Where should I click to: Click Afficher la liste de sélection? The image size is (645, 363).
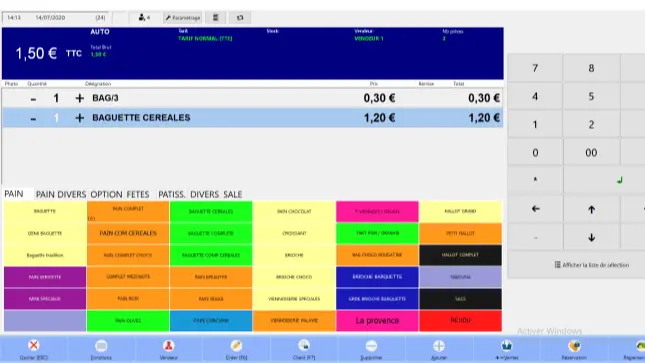pos(592,265)
